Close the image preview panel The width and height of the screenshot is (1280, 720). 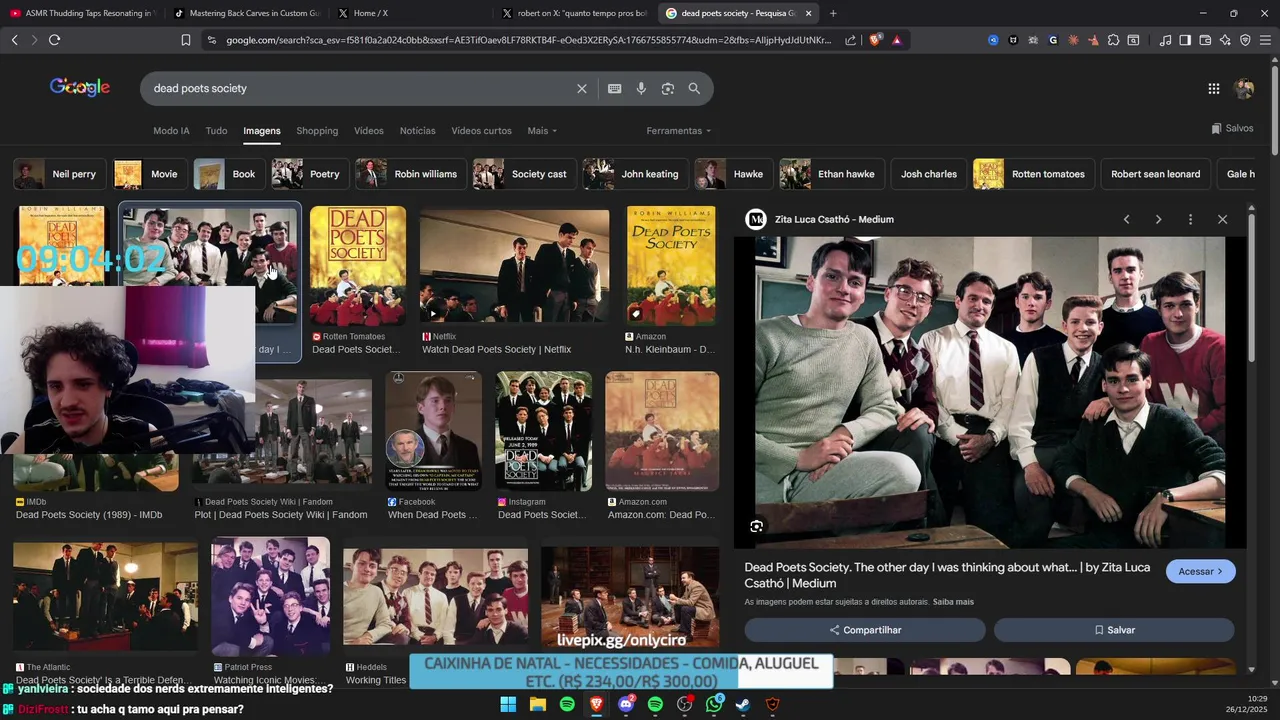click(1222, 219)
